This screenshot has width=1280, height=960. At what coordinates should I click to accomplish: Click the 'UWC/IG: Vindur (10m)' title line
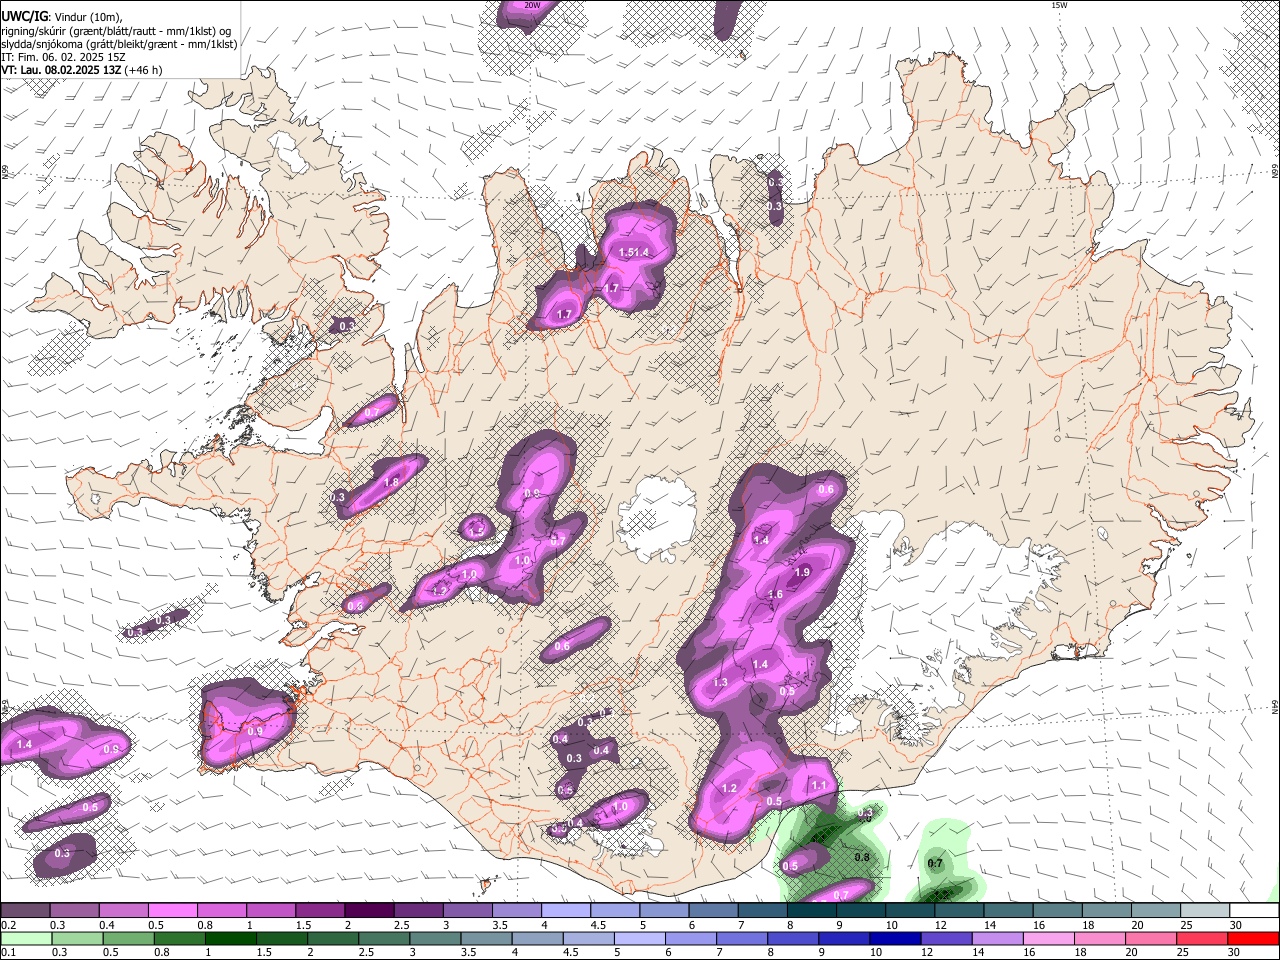tap(62, 16)
